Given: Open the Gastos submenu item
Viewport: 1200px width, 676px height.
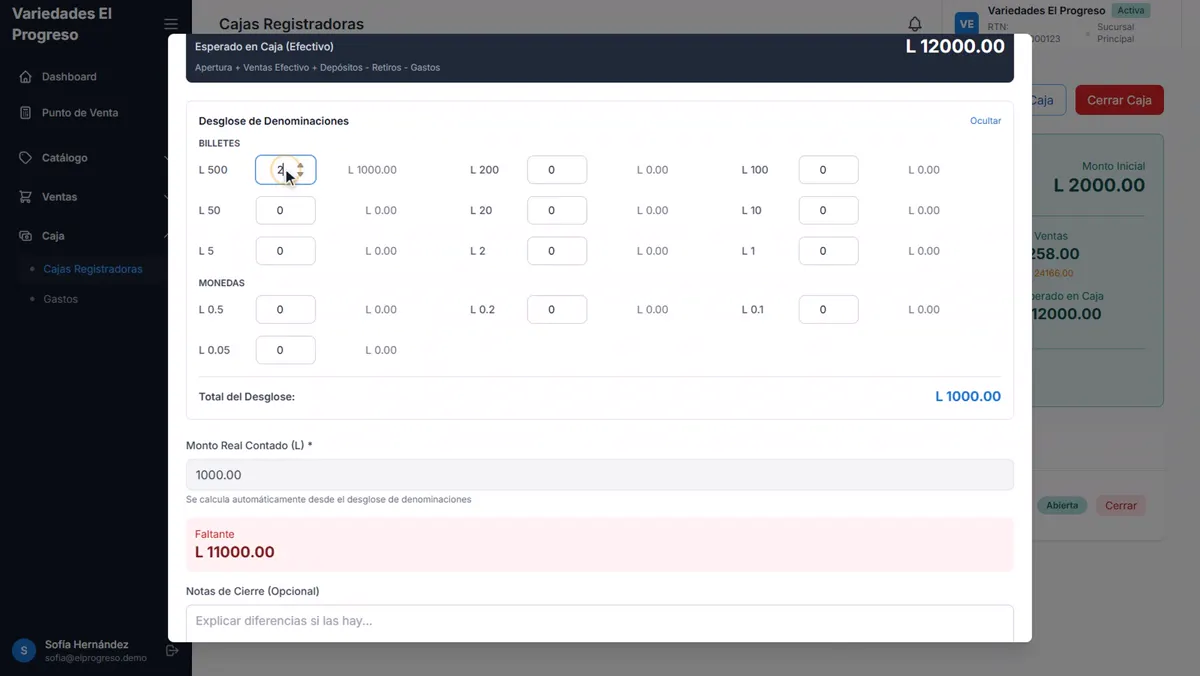Looking at the screenshot, I should click(61, 299).
